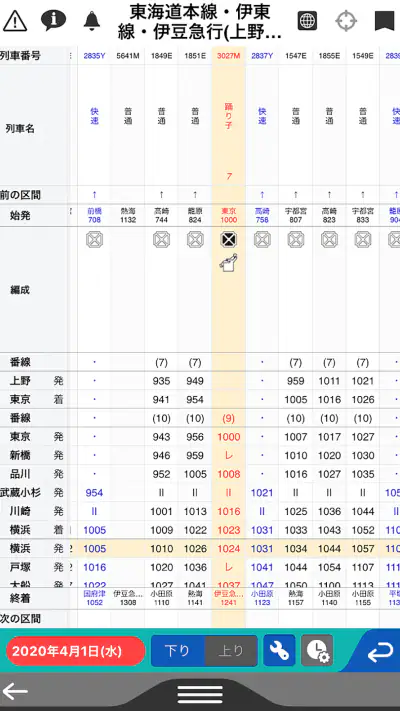Tap destination 熱海 1141 cell
Image resolution: width=400 pixels, height=711 pixels.
[195, 598]
